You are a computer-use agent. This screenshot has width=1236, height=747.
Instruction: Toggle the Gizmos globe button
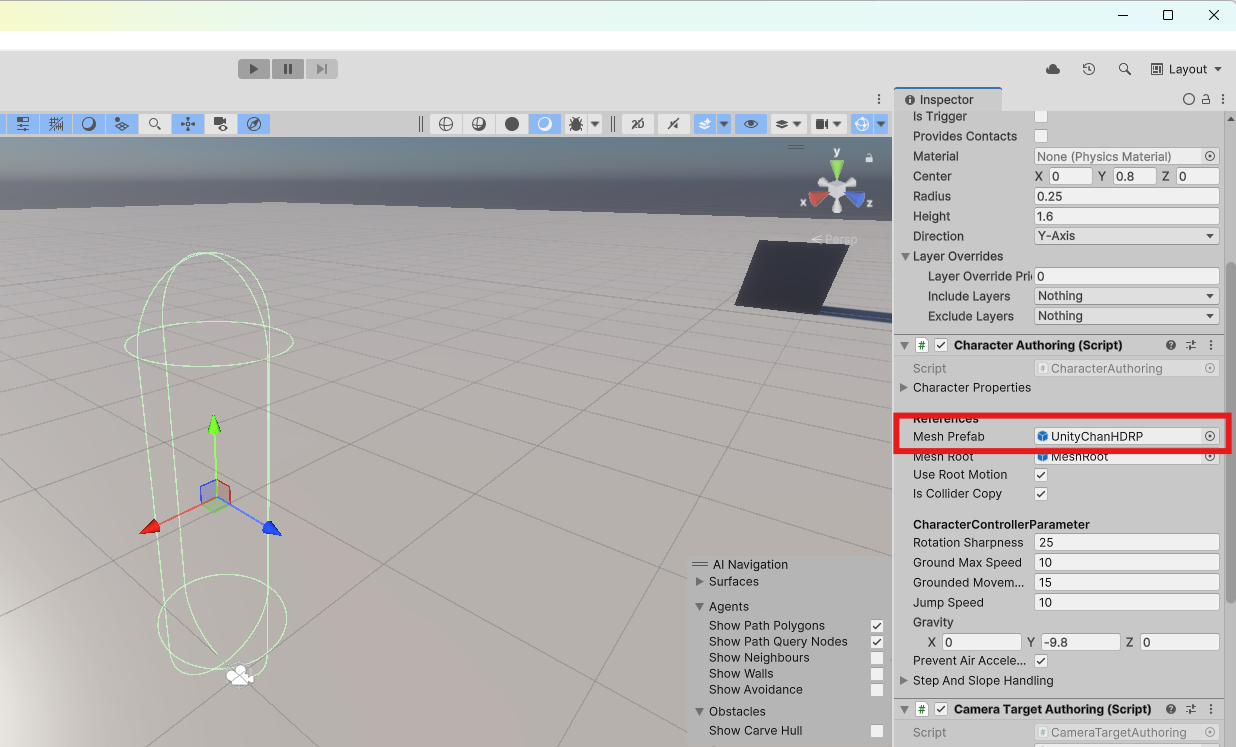coord(862,124)
